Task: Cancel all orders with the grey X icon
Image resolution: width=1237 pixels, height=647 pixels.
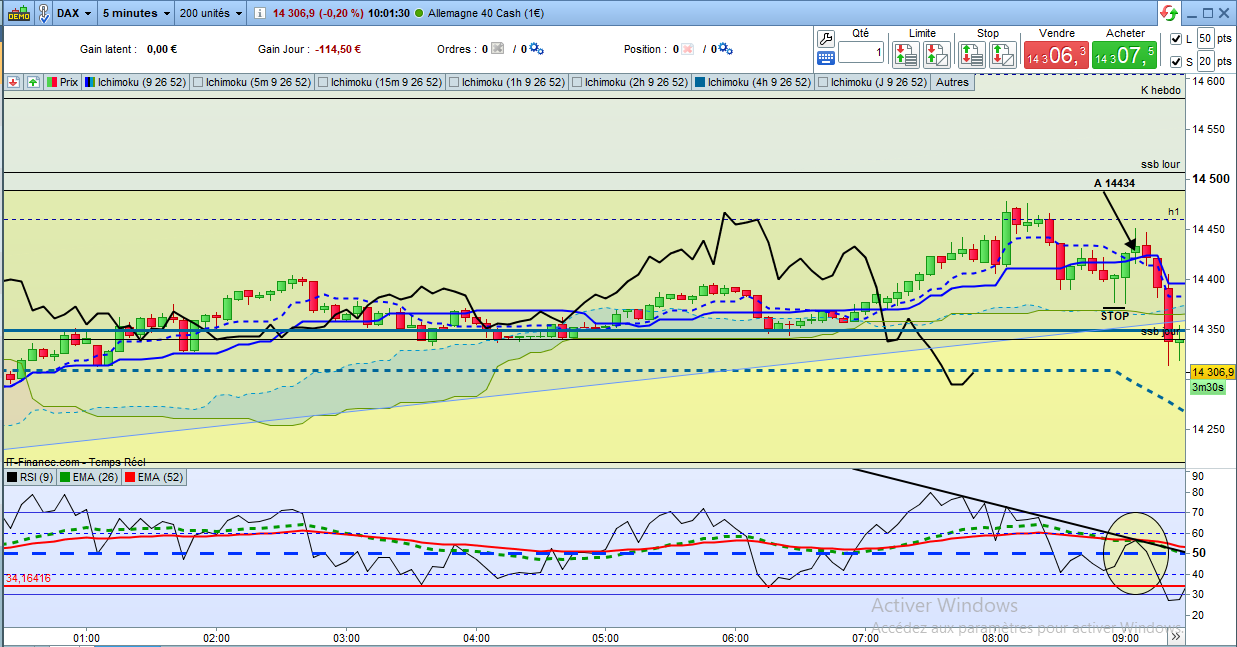Action: pos(498,48)
